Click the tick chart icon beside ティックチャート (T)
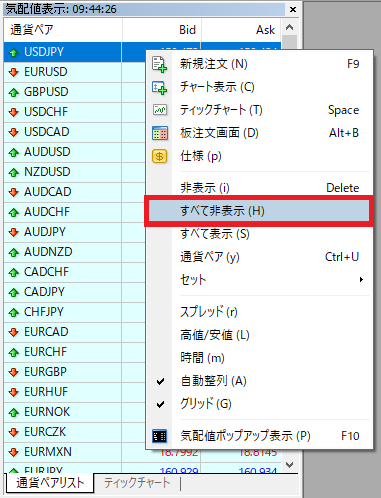 [160, 110]
